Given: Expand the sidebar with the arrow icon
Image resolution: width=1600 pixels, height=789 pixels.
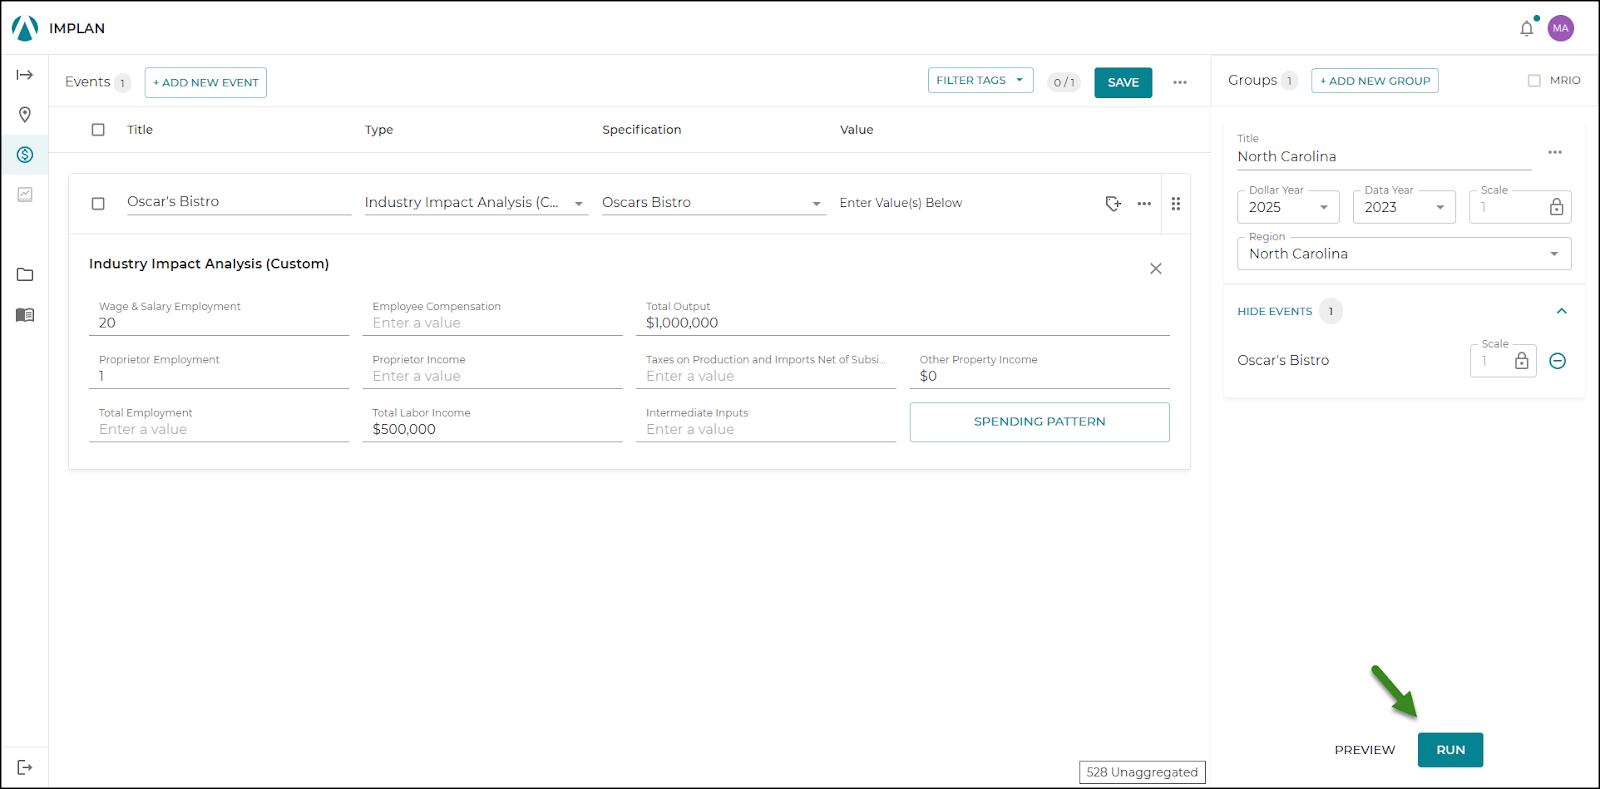Looking at the screenshot, I should (25, 75).
